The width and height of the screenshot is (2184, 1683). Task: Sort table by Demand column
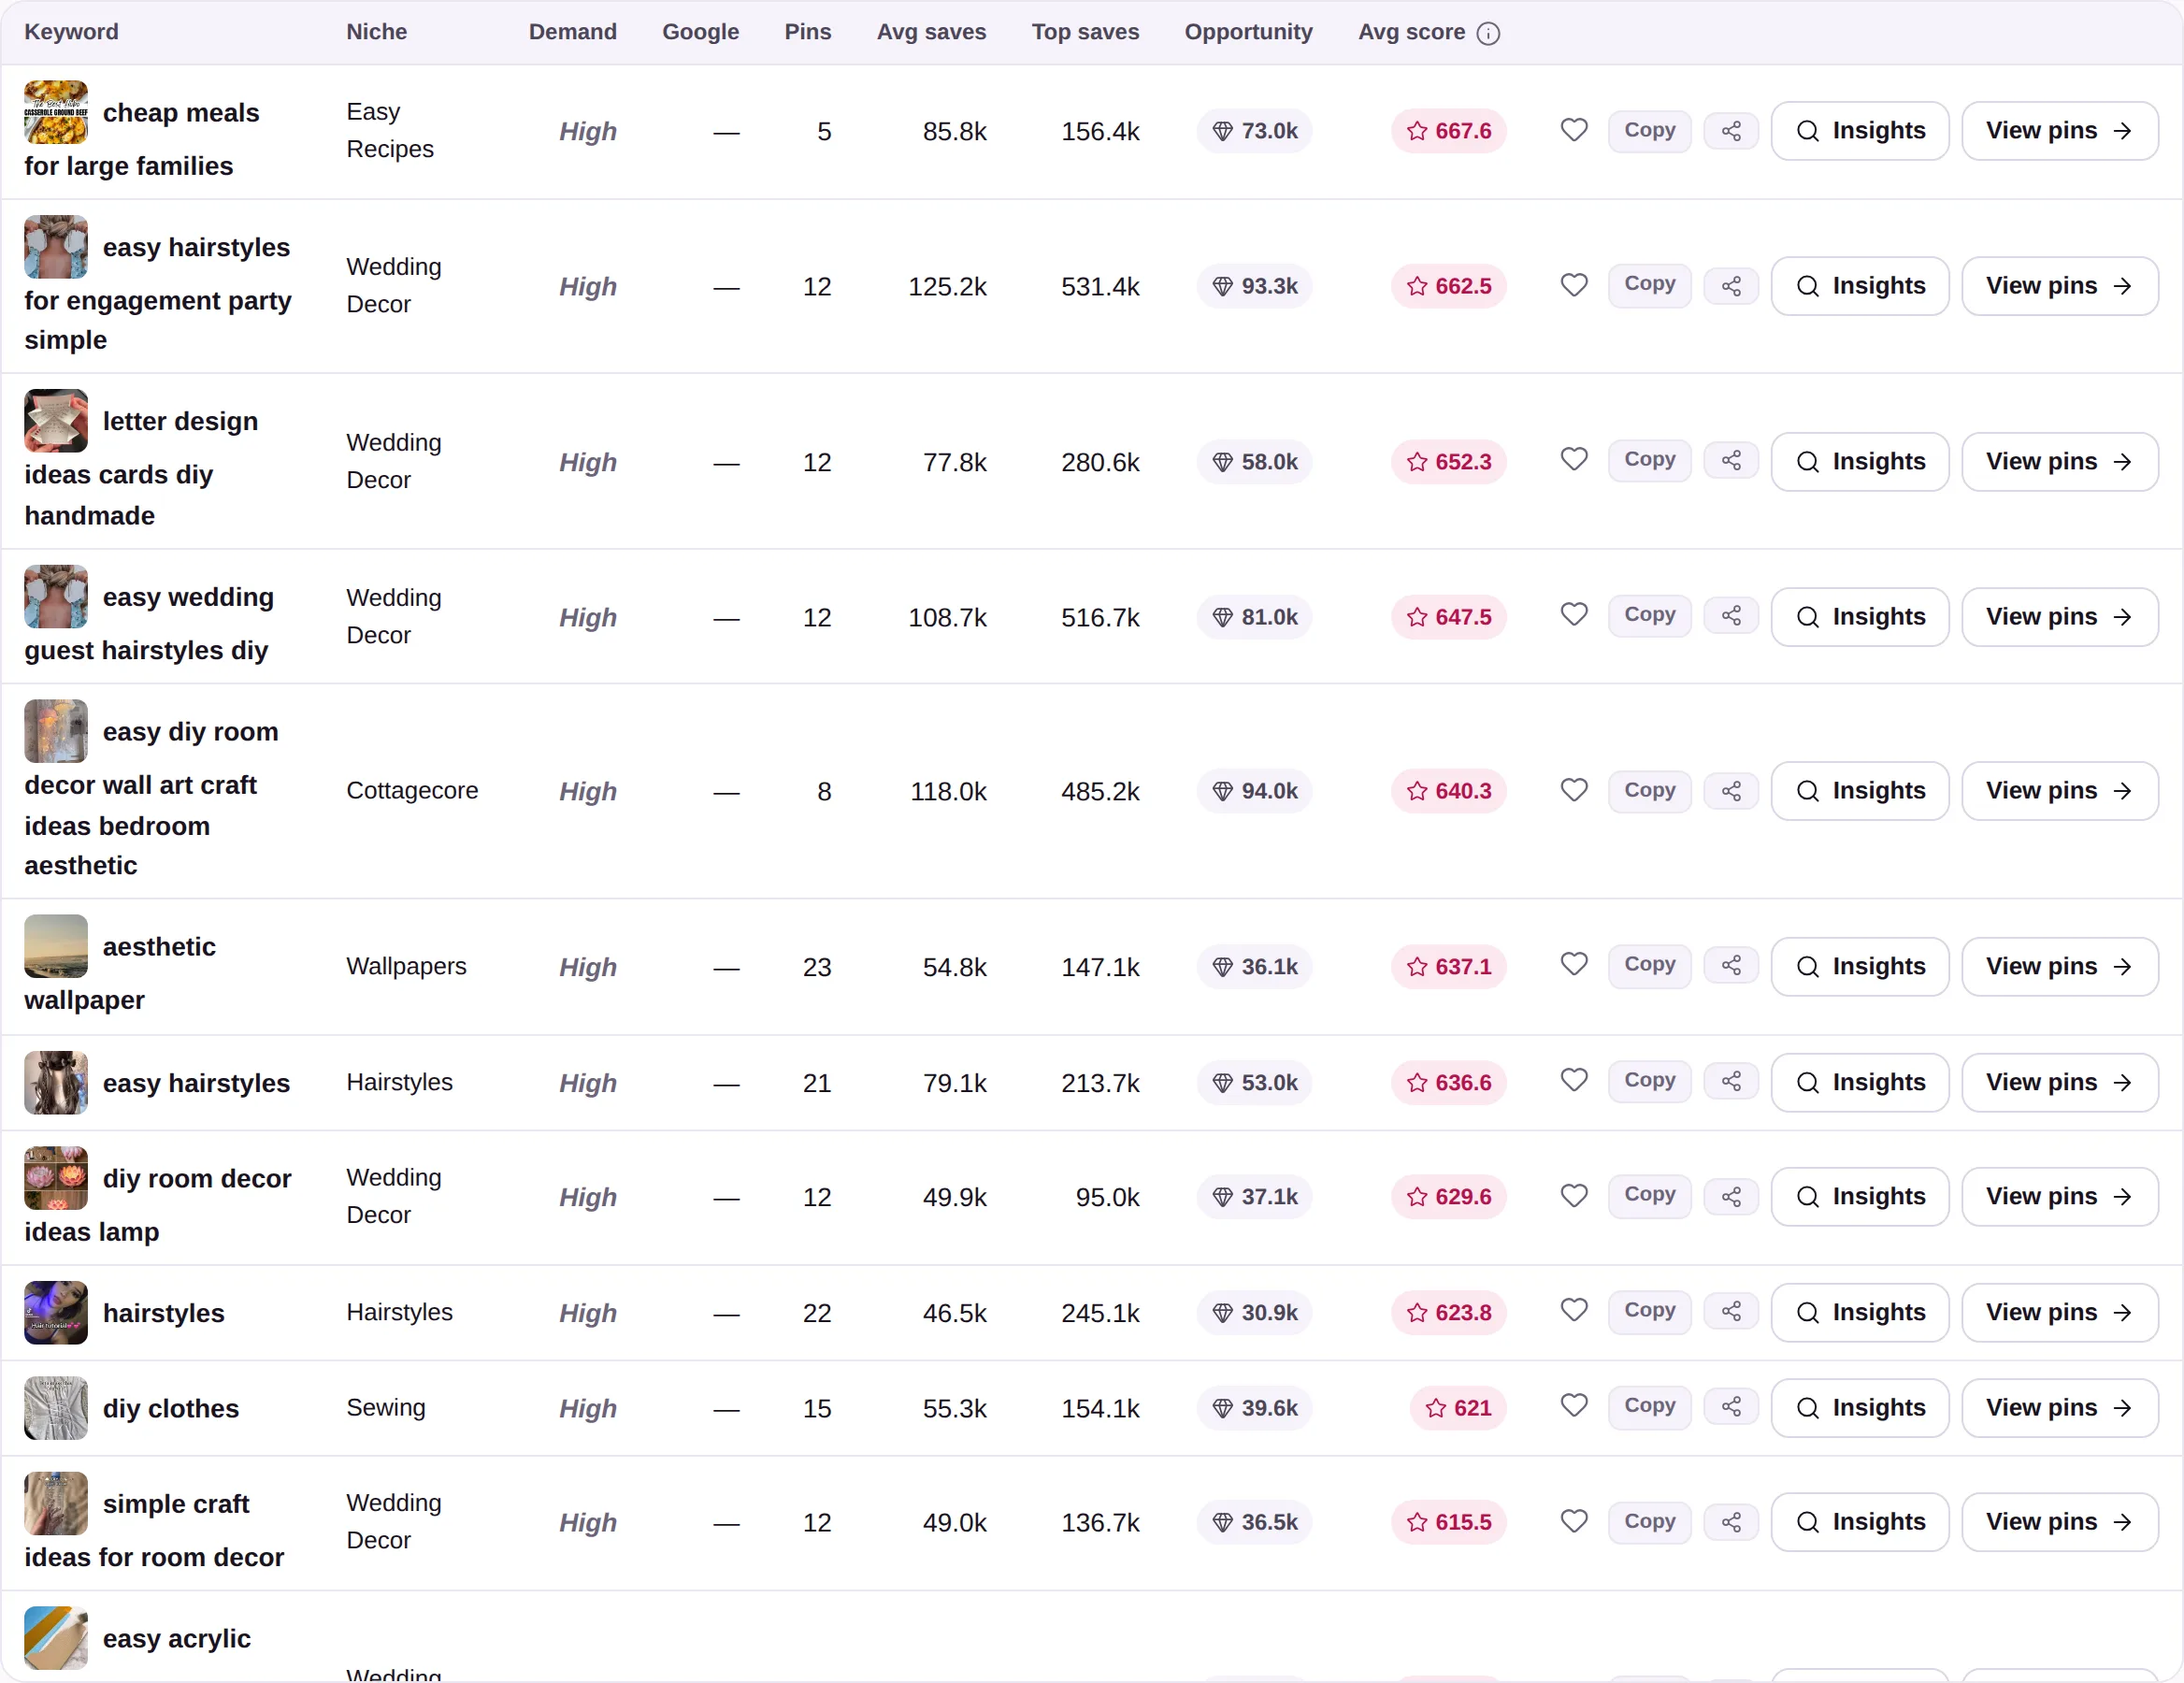(572, 32)
